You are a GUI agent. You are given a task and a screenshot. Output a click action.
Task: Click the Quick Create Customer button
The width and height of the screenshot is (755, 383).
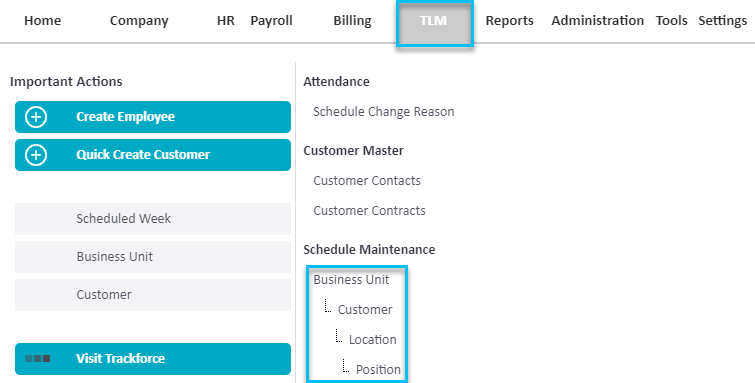(x=153, y=155)
